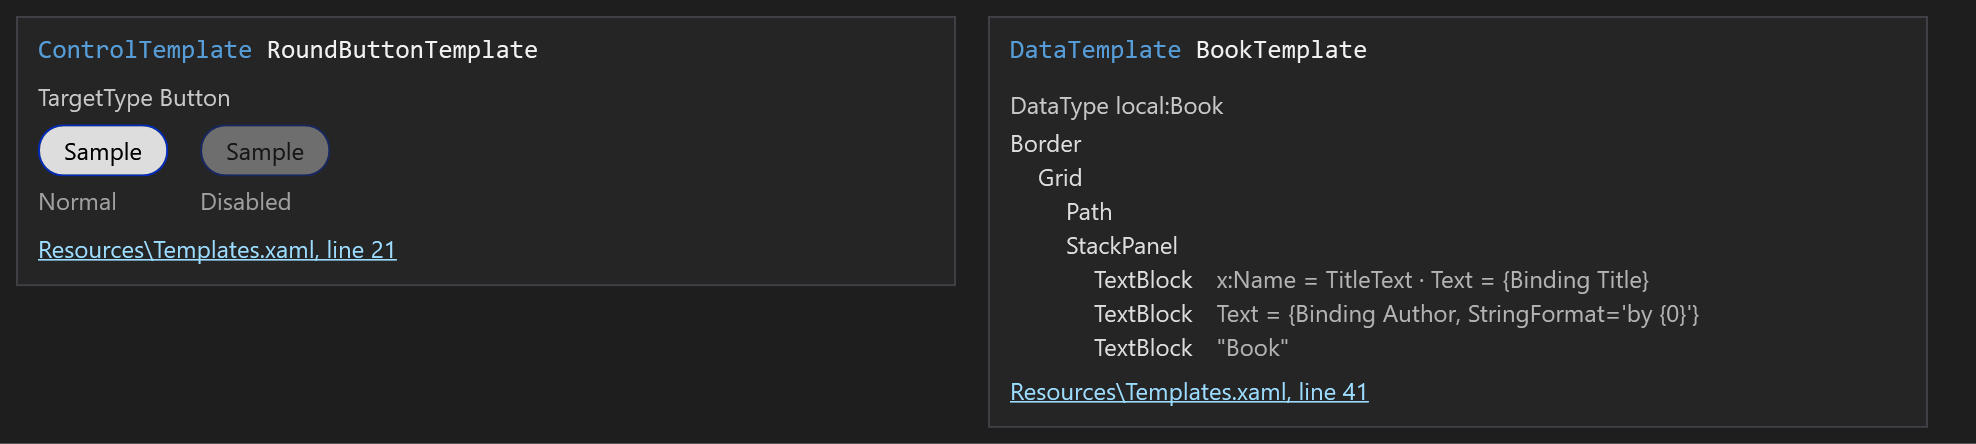Select the TextBlock bound to Author

tap(1143, 314)
